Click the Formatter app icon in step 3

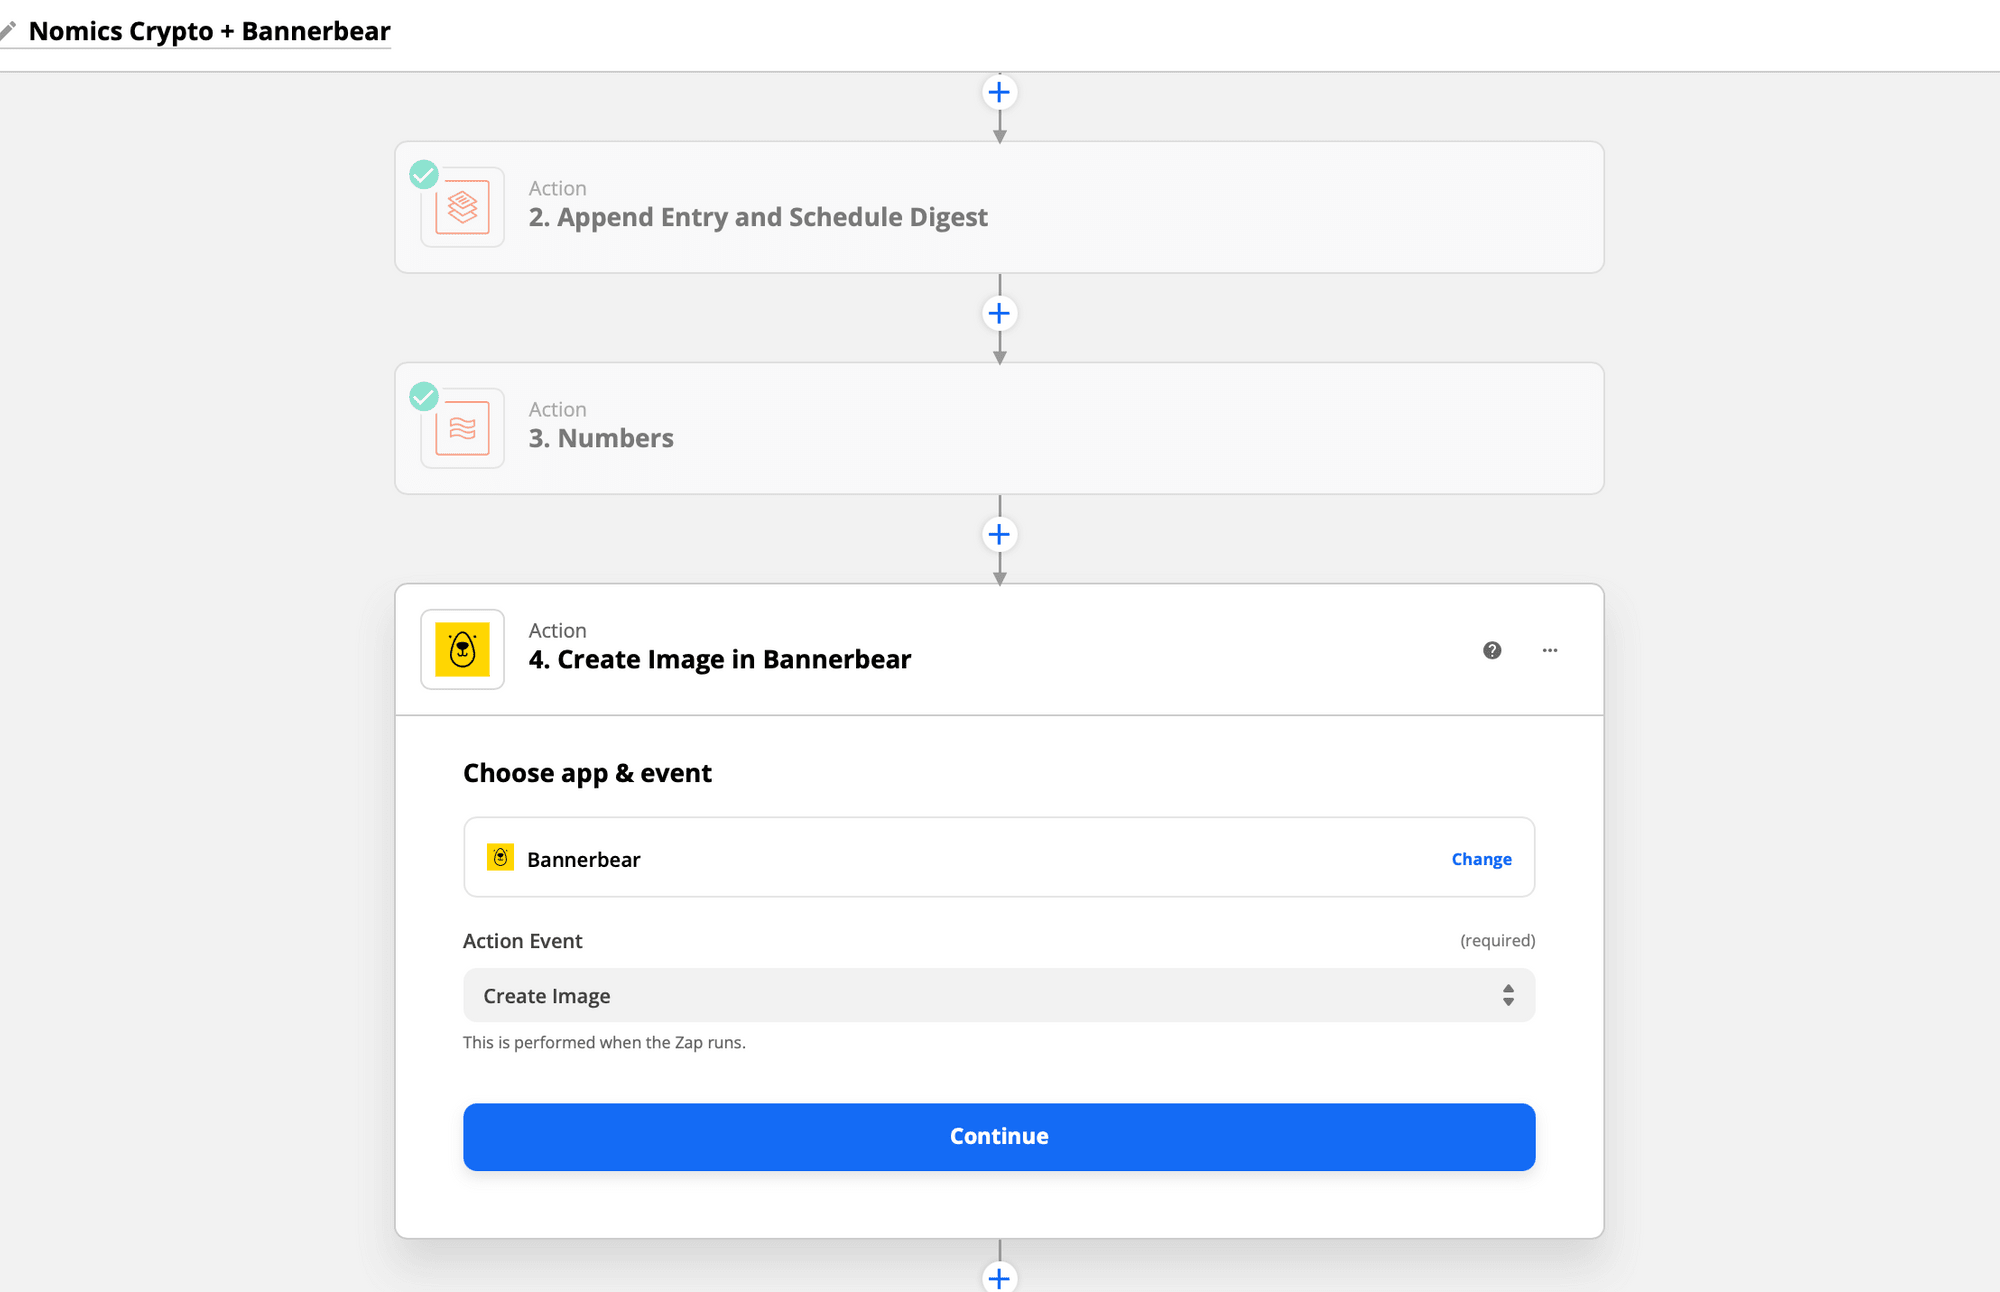point(462,428)
